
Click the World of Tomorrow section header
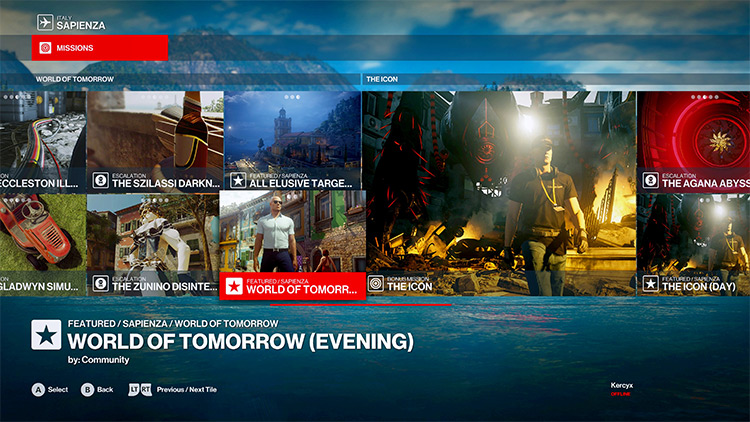75,79
